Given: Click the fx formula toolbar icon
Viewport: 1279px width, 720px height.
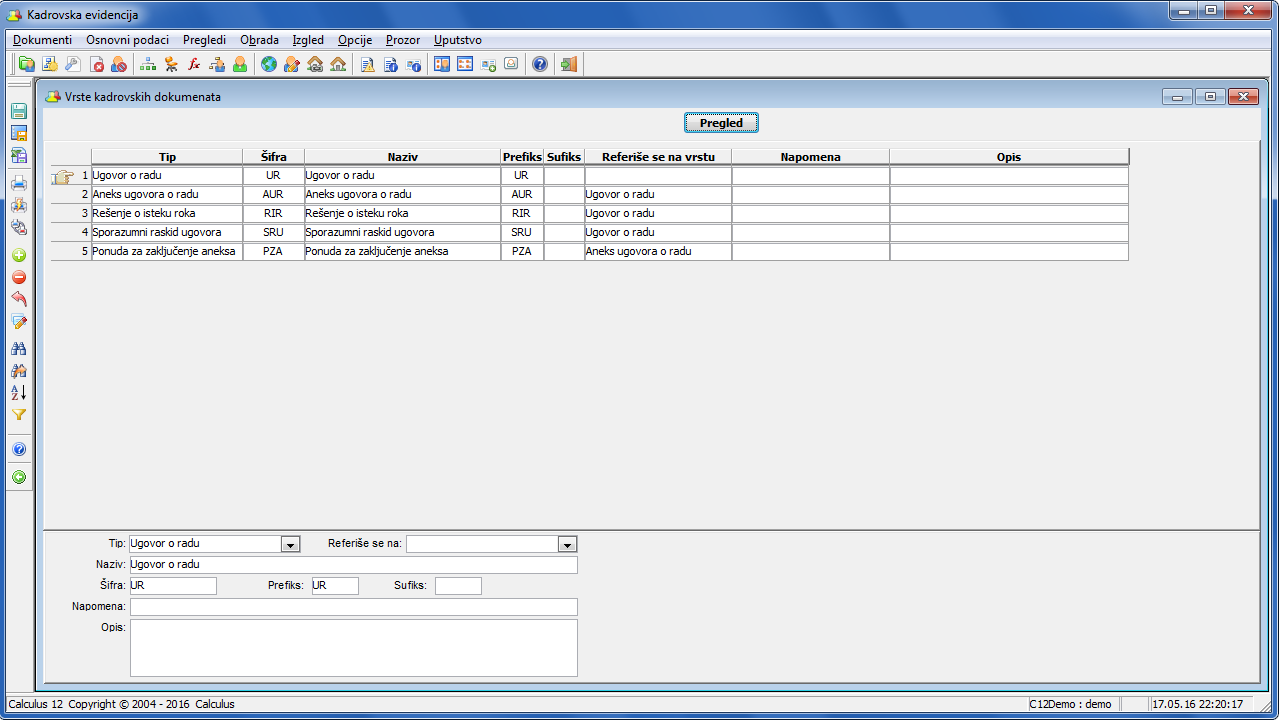Looking at the screenshot, I should point(194,64).
